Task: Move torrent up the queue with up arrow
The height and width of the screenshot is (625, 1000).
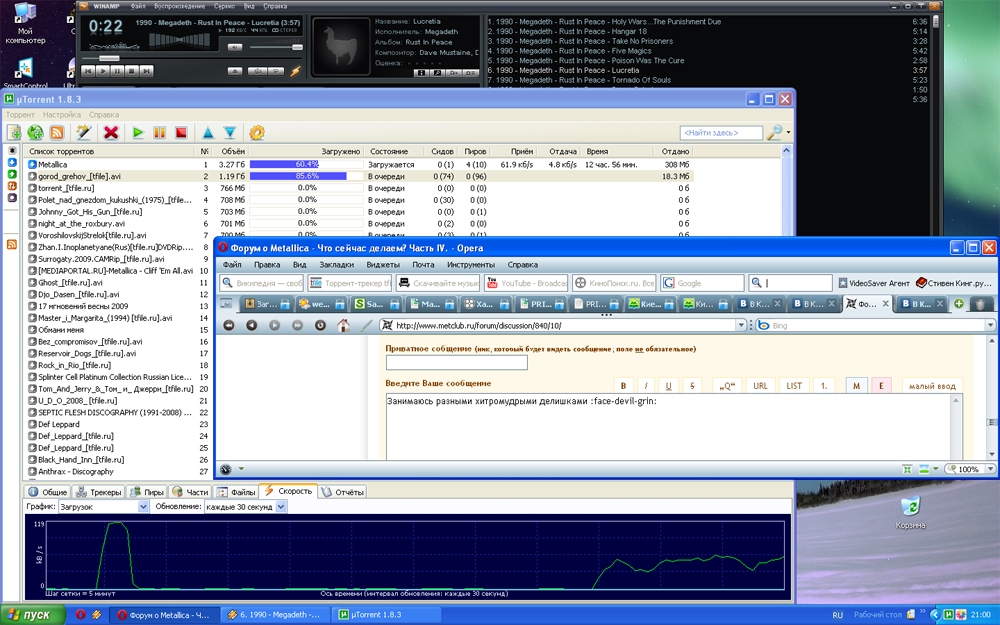Action: tap(208, 132)
